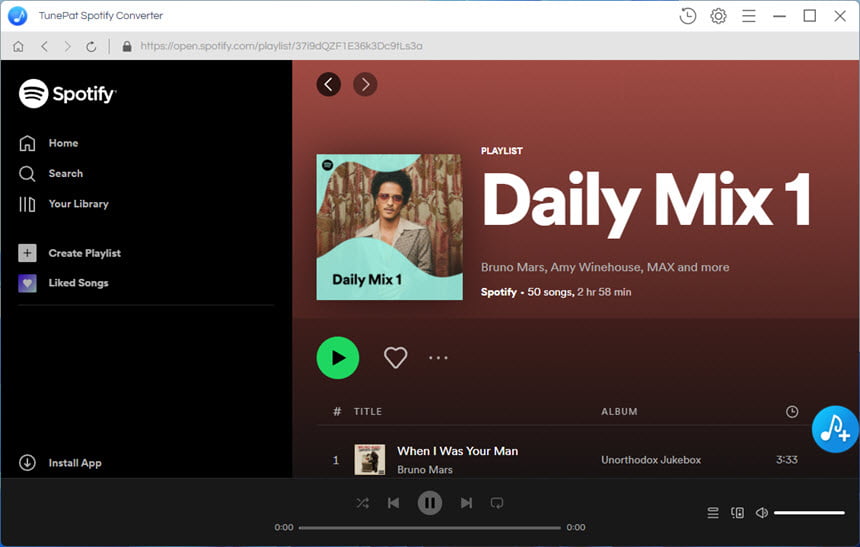Click the TITLE column header
Viewport: 860px width, 547px height.
[x=367, y=411]
